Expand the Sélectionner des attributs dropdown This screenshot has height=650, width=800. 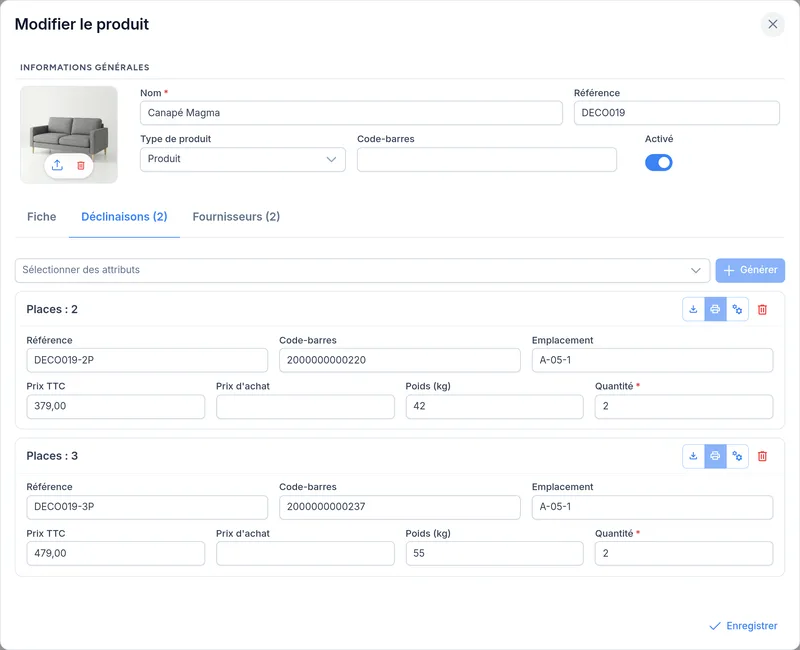click(x=362, y=270)
